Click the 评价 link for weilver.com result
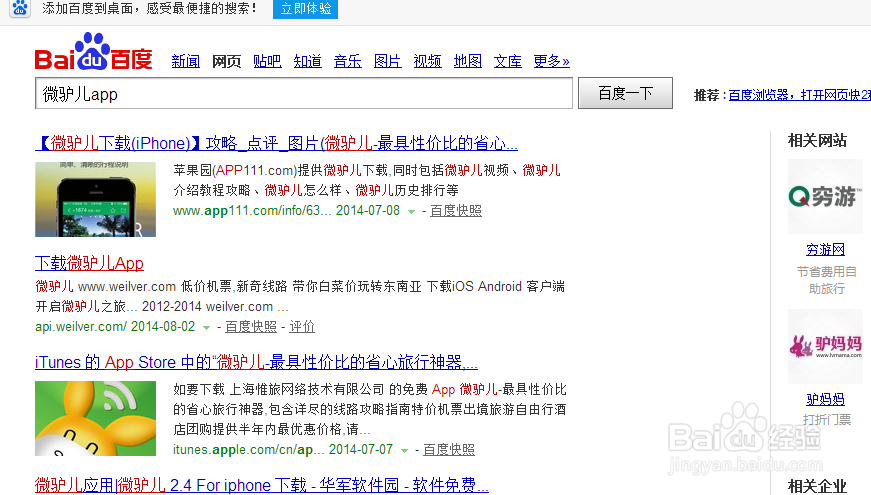This screenshot has height=495, width=871. tap(302, 327)
